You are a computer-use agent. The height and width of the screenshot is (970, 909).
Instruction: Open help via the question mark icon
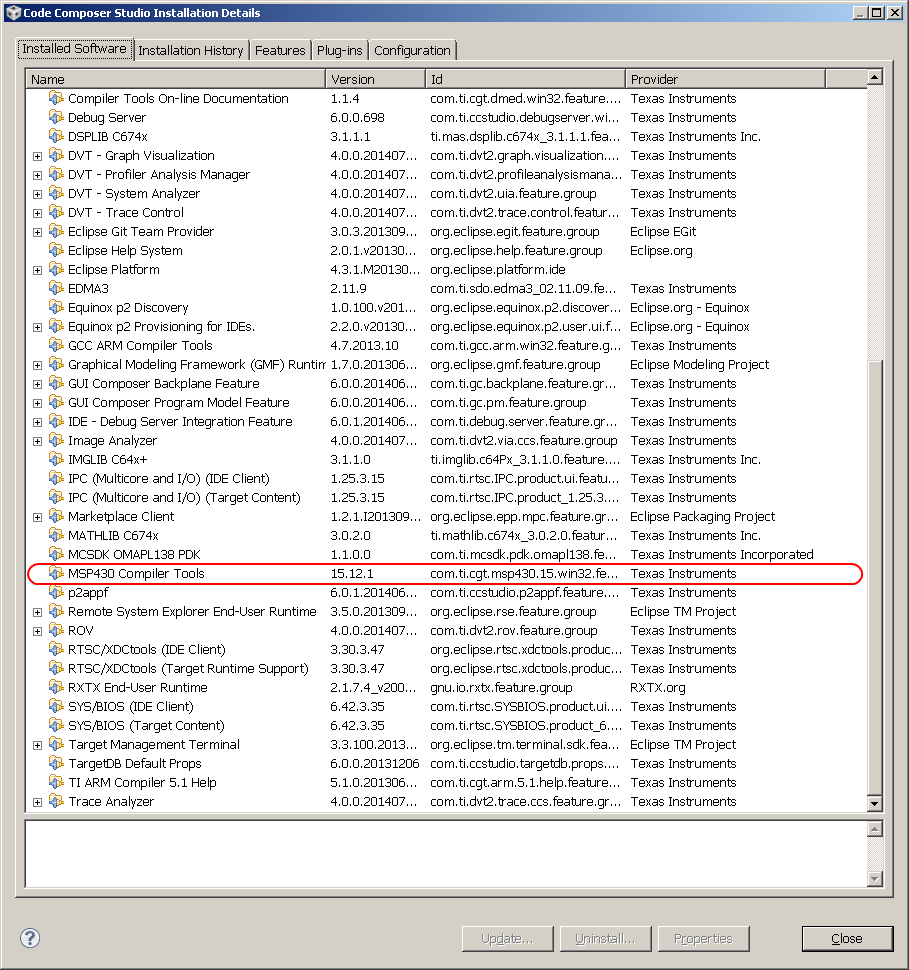pos(30,938)
